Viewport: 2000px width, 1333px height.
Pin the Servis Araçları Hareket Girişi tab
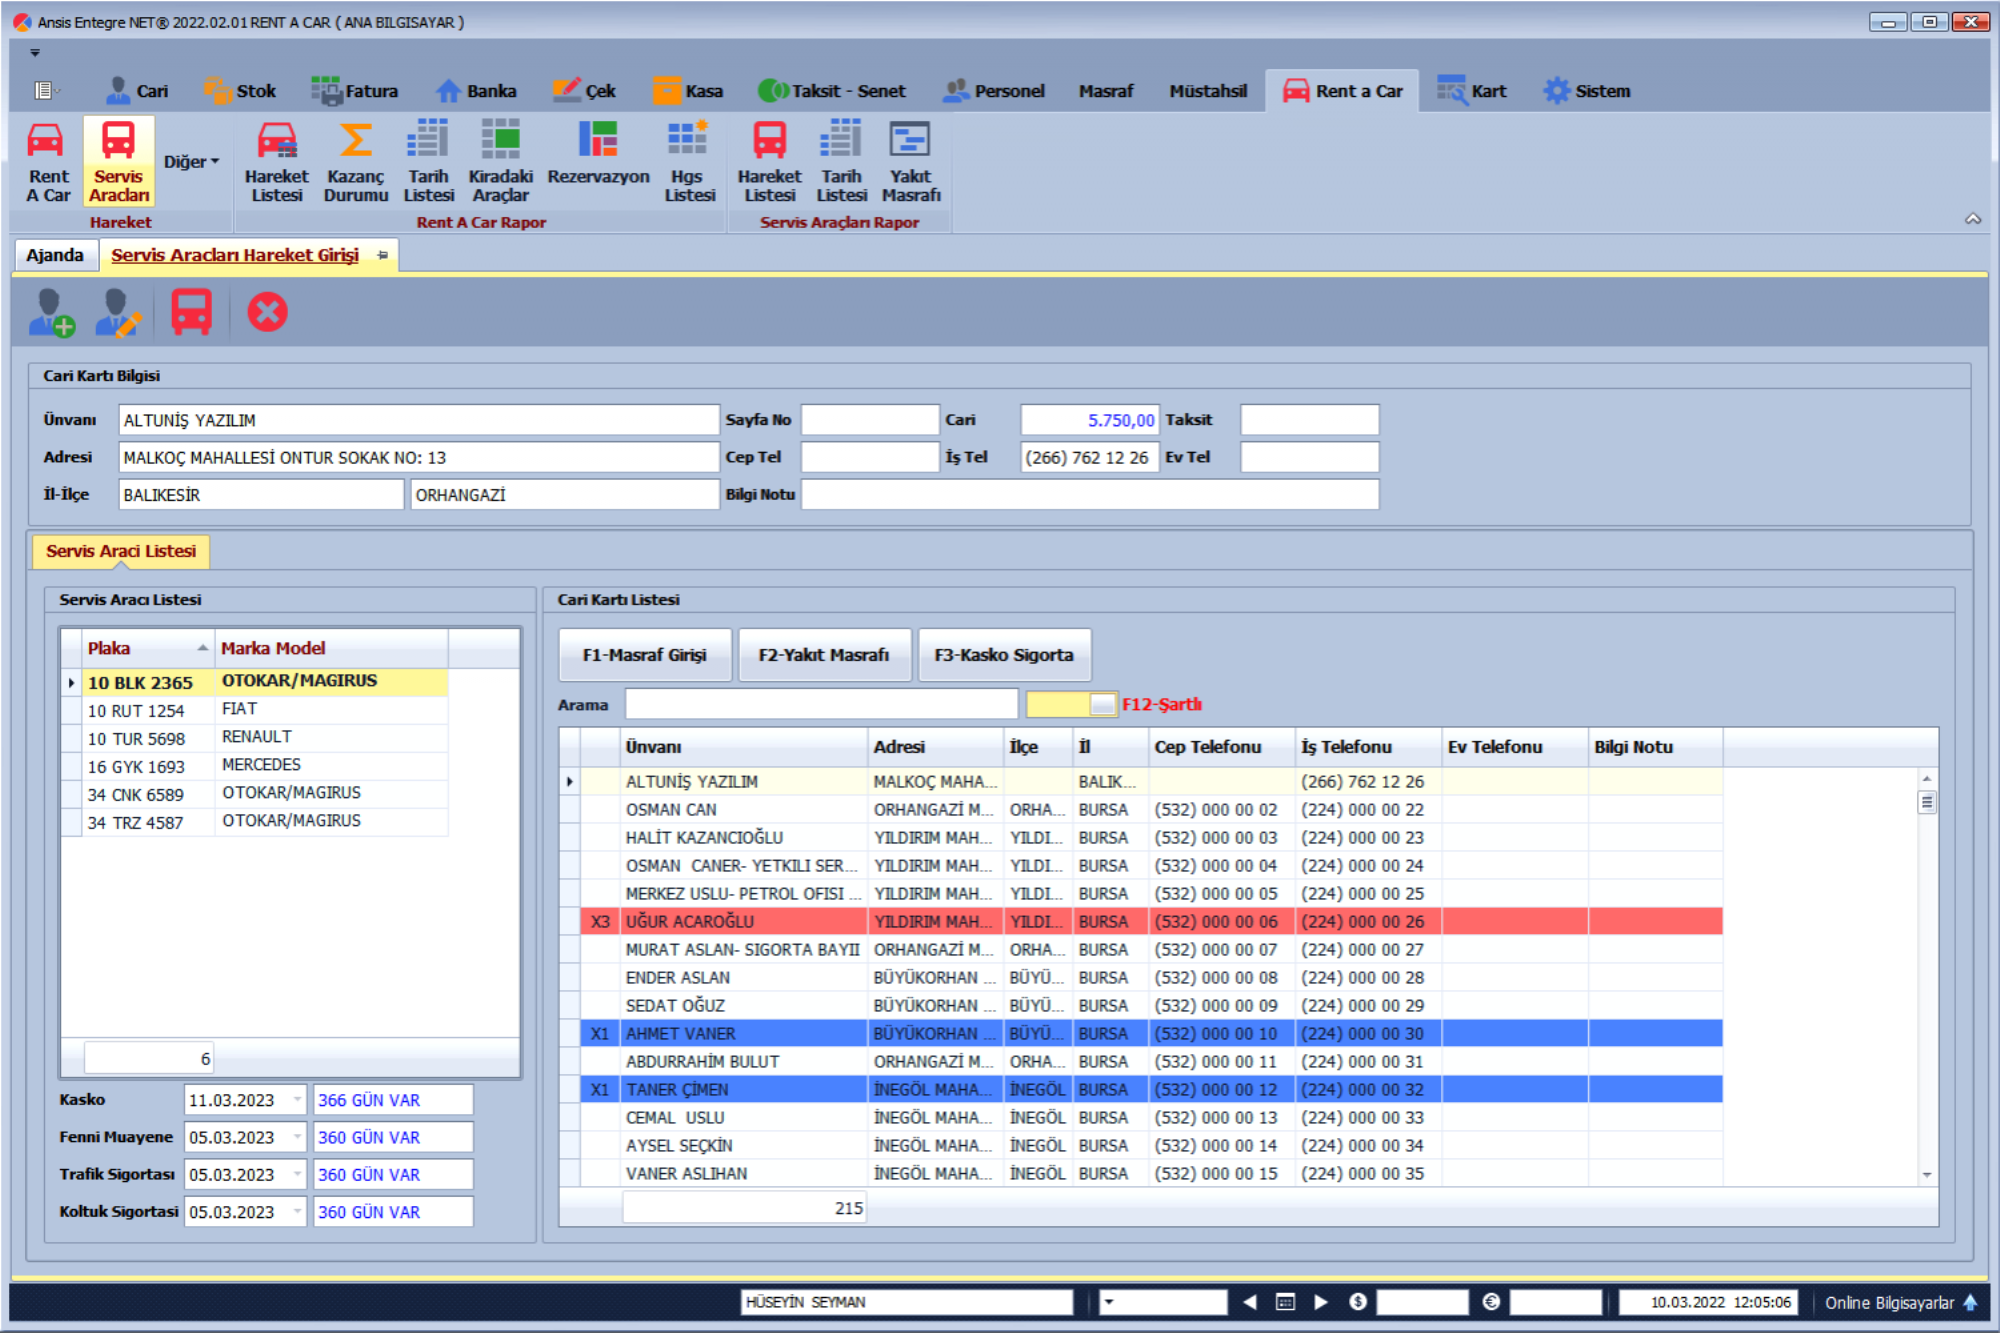(x=382, y=256)
